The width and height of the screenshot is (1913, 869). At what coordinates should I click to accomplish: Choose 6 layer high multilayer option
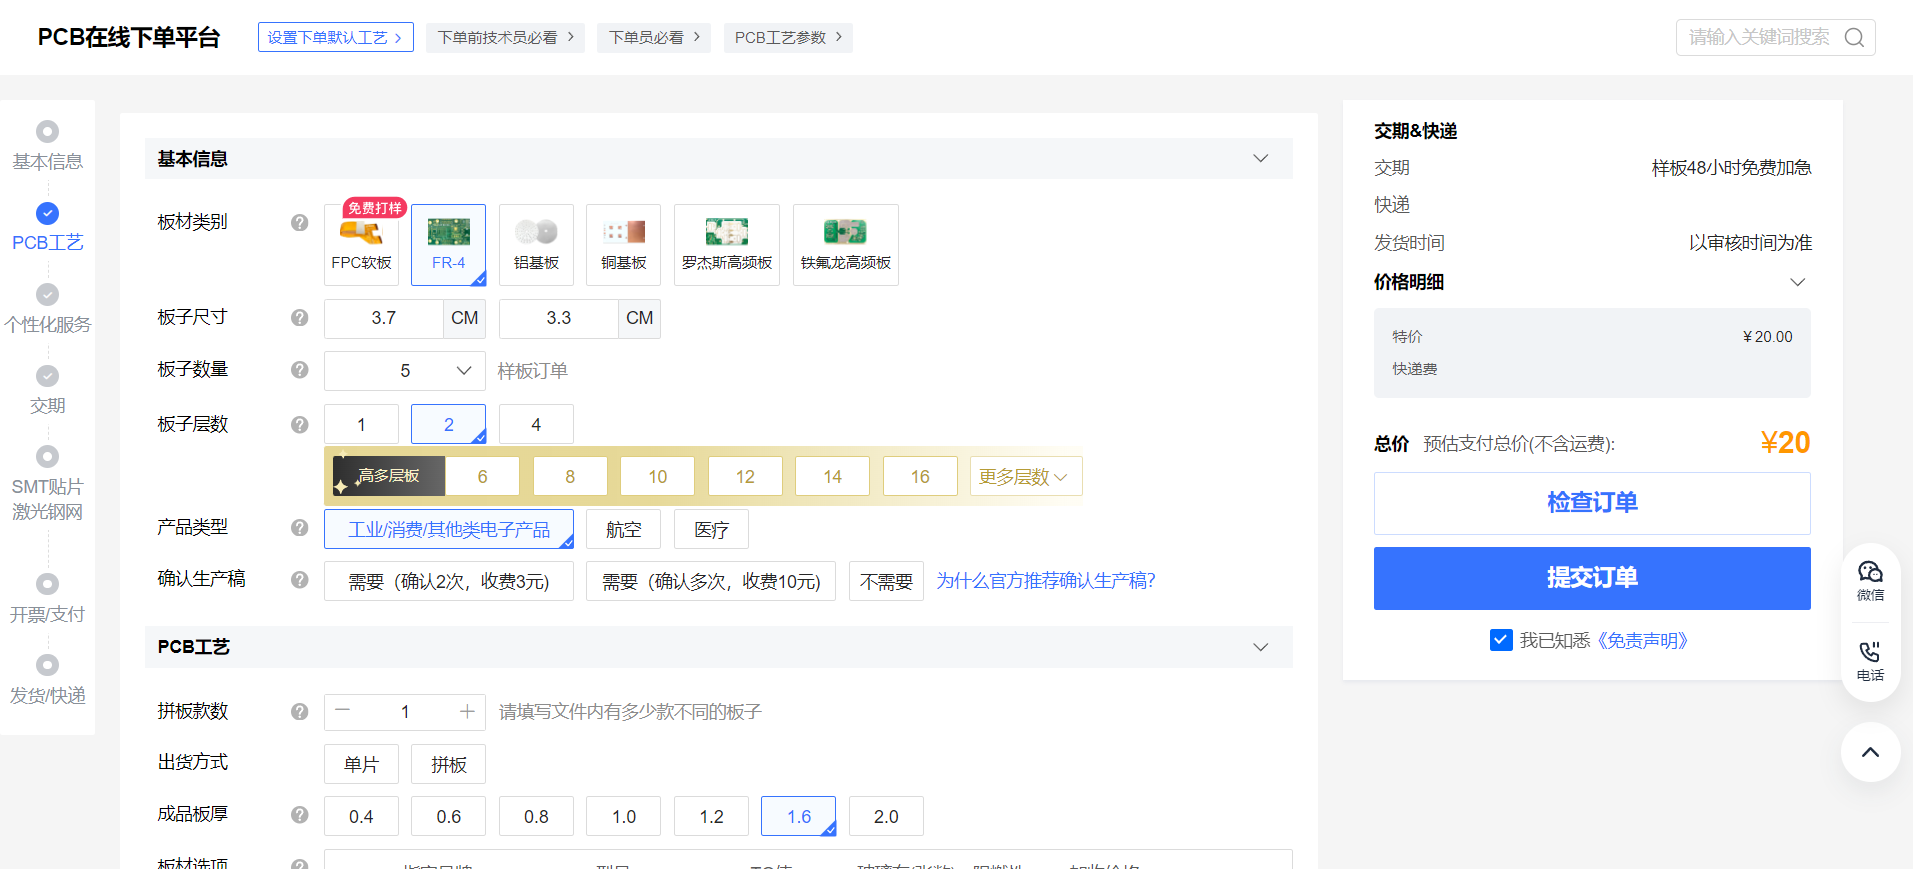[482, 476]
